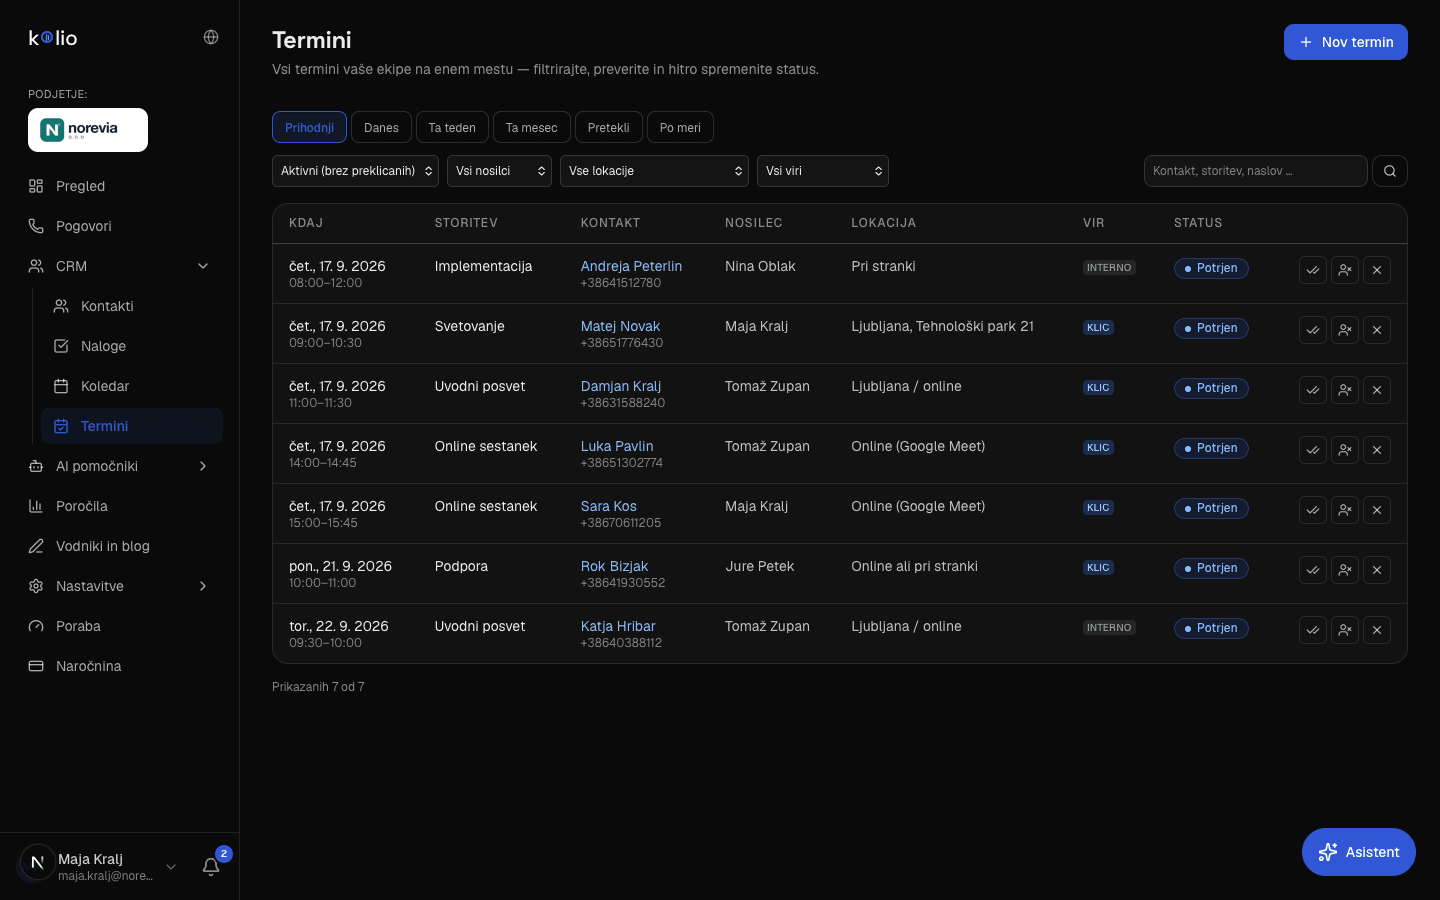
Task: Open the status filter dropdown
Action: [355, 171]
